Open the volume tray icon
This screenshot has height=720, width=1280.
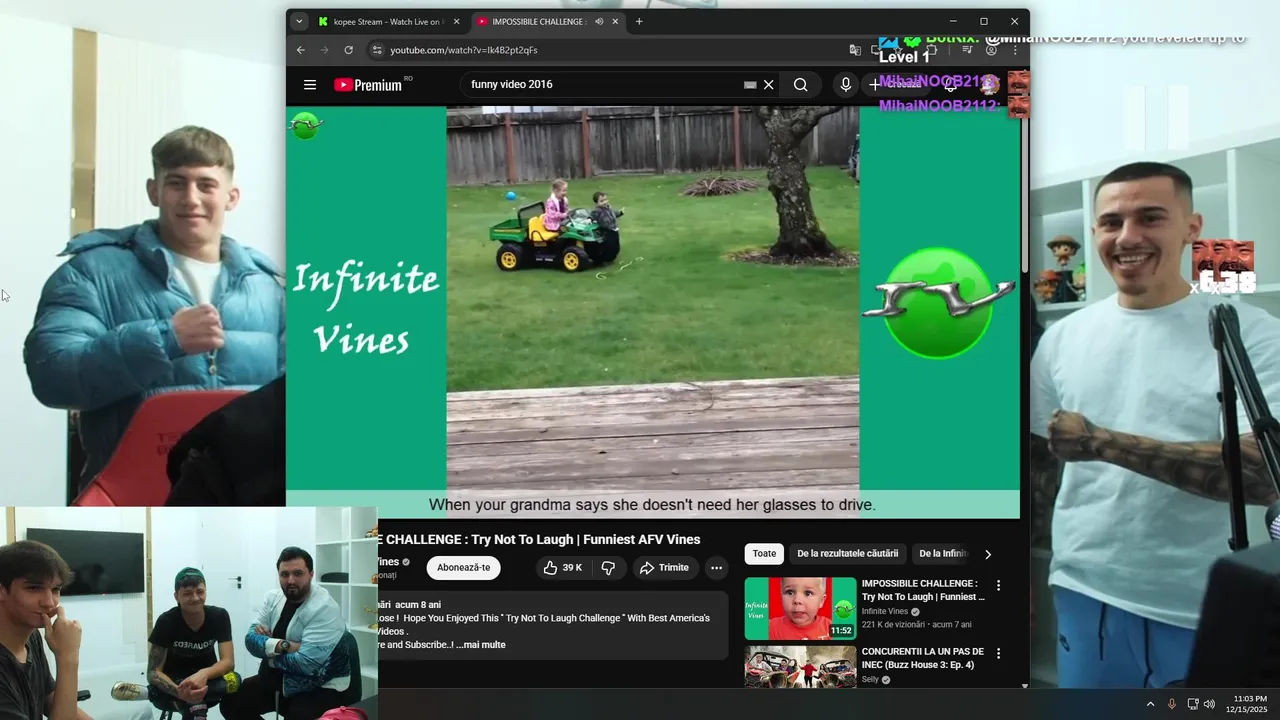(1209, 704)
